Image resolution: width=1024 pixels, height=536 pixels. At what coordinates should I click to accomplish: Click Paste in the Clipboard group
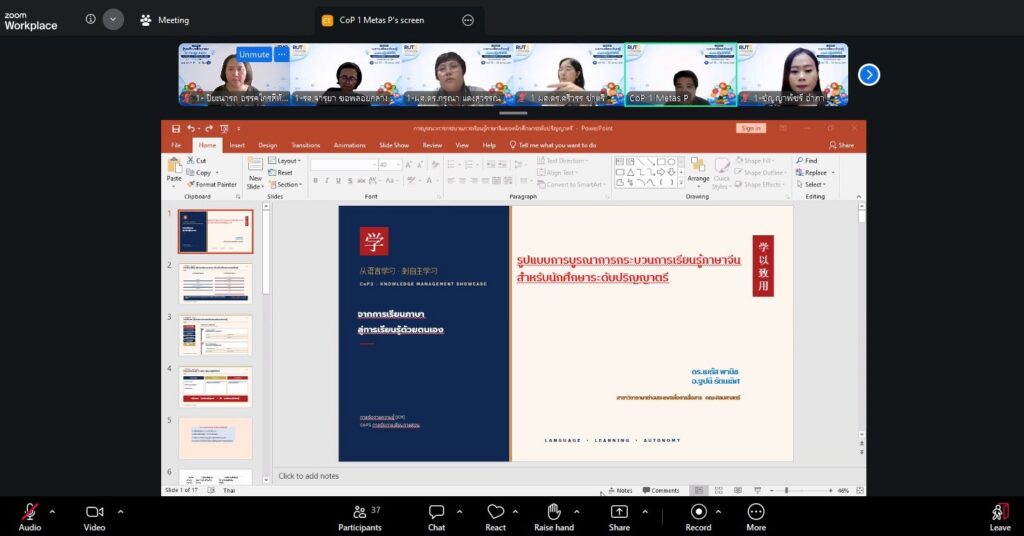174,171
